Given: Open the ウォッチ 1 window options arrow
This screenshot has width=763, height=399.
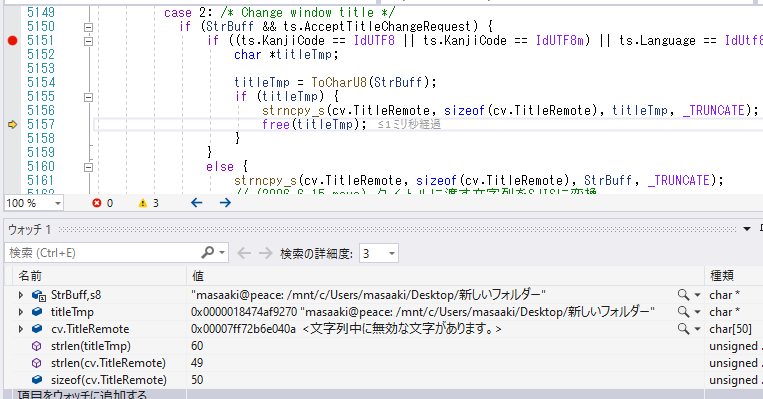Looking at the screenshot, I should [x=747, y=229].
